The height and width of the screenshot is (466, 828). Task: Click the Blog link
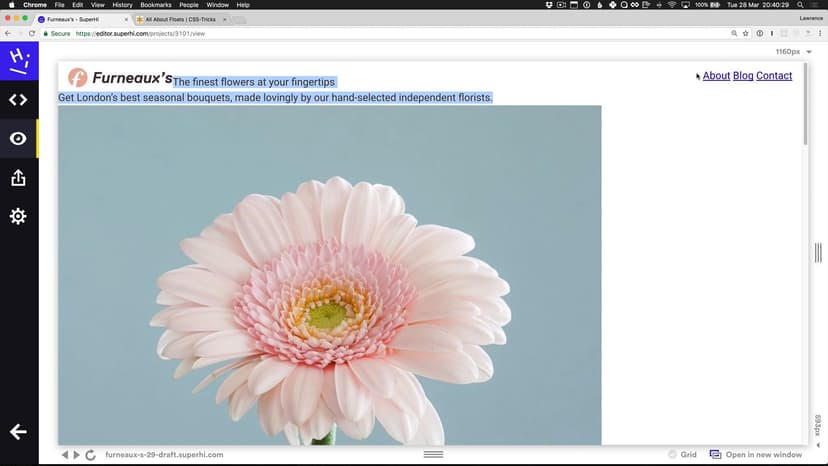743,76
